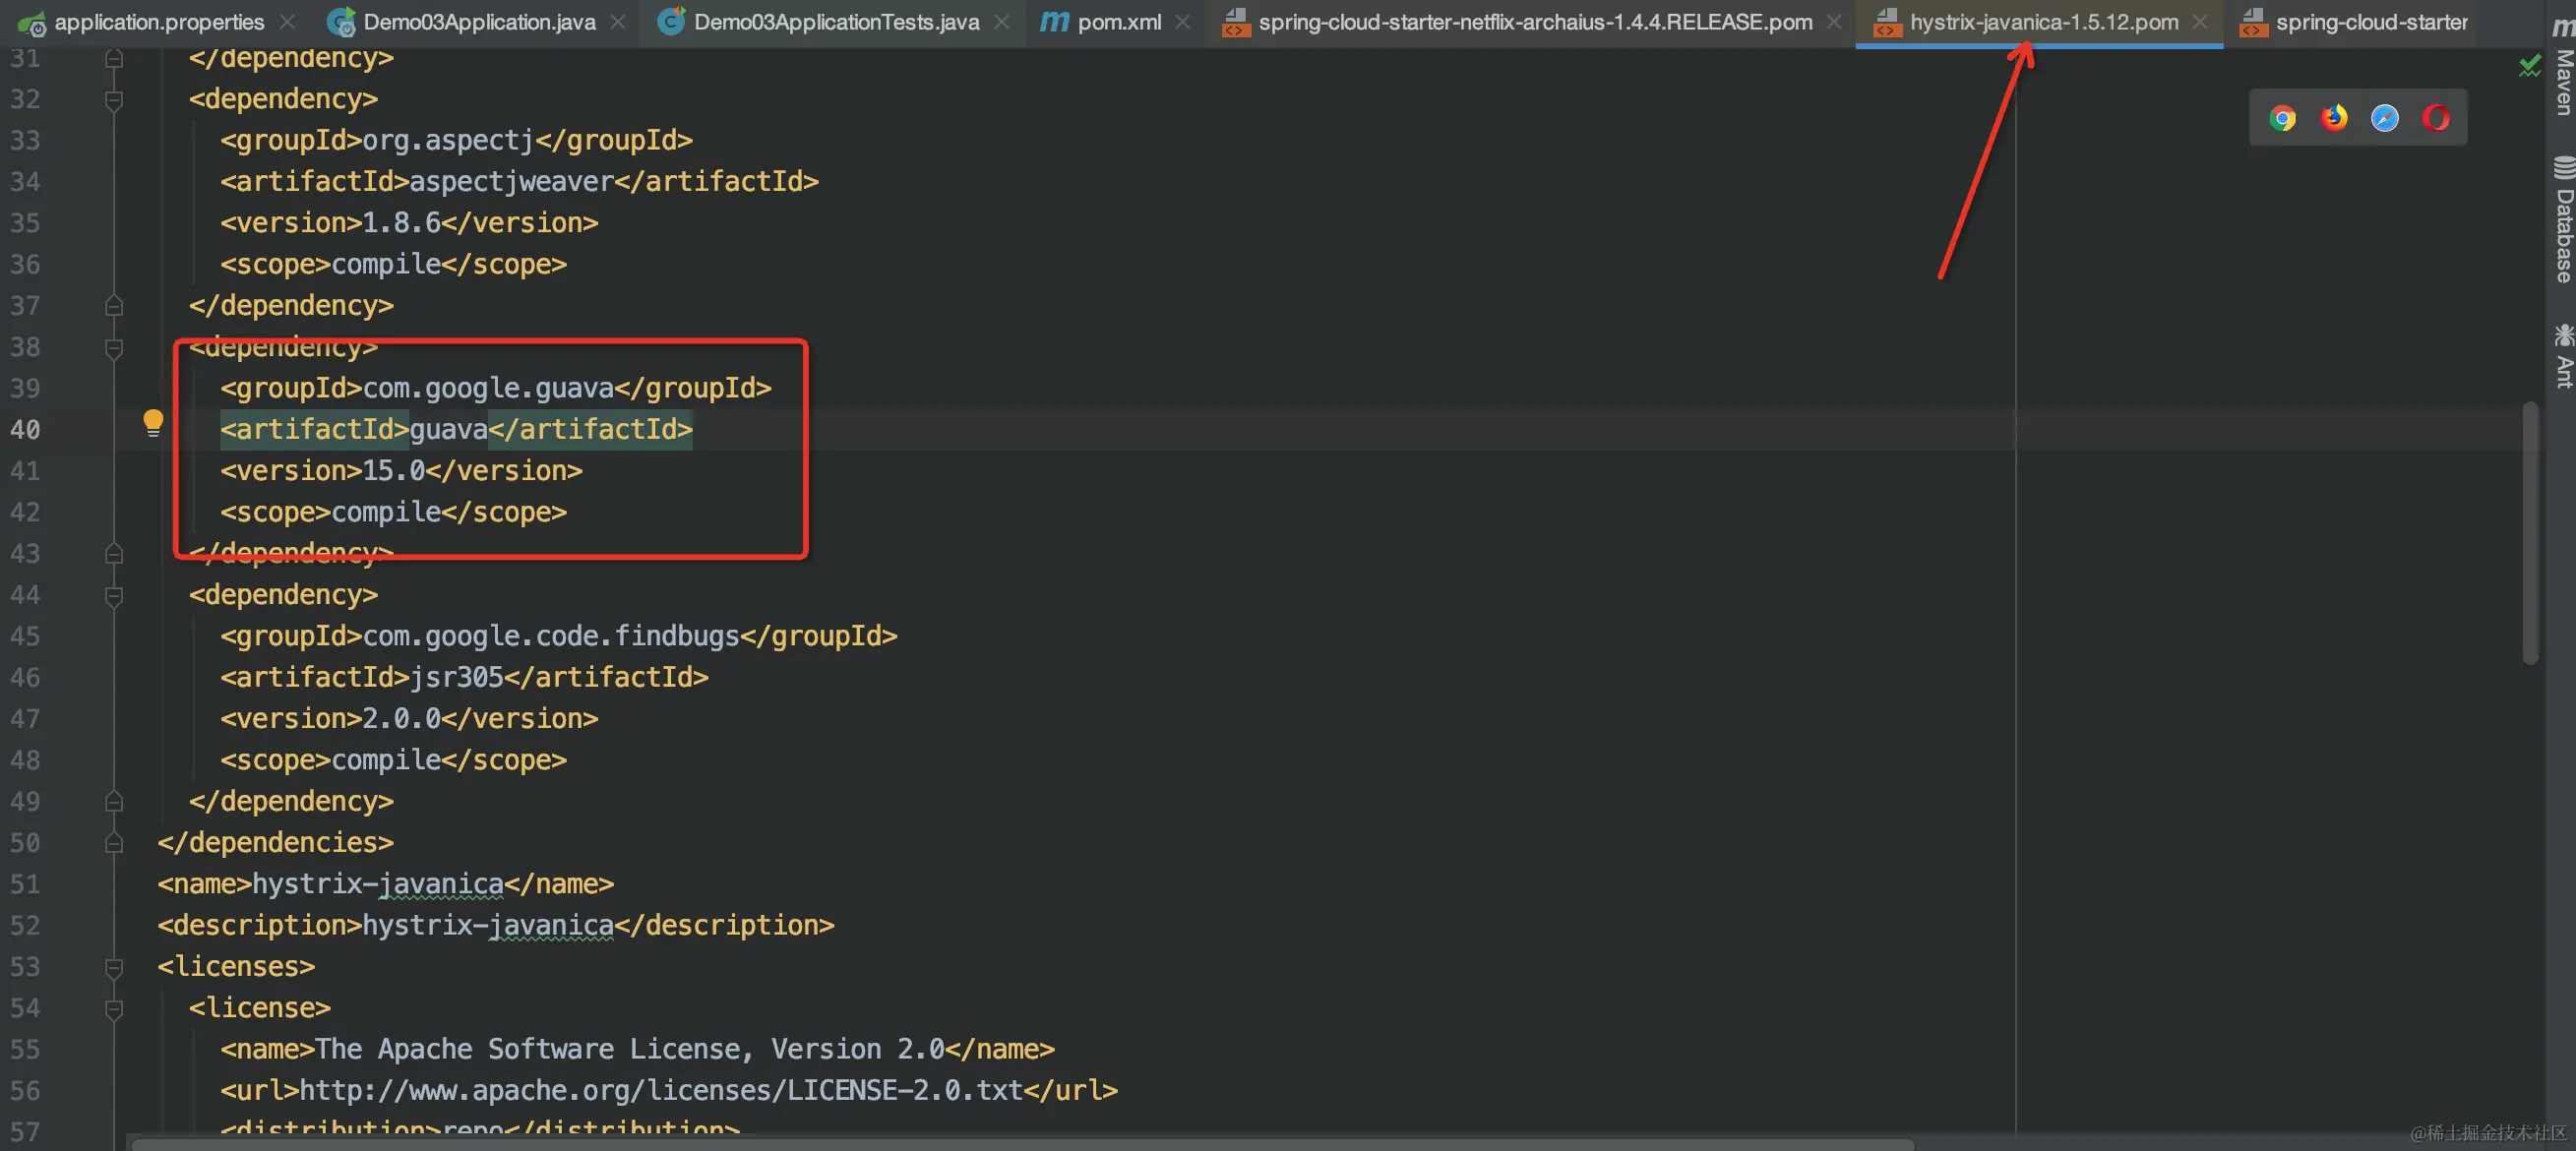Collapse the aspectj dependency block fold marker
This screenshot has height=1151, width=2576.
pyautogui.click(x=114, y=100)
